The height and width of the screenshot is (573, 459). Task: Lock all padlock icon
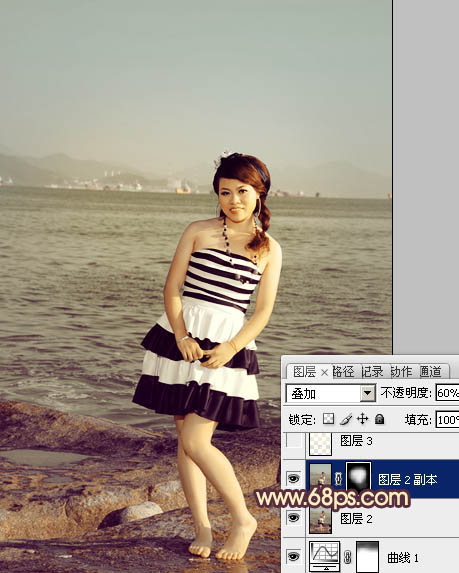coord(380,419)
